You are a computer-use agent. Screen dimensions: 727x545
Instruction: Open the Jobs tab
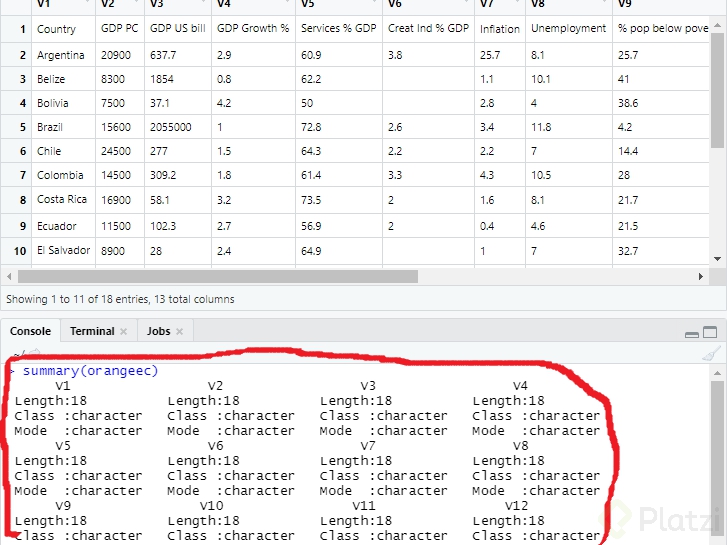coord(159,331)
